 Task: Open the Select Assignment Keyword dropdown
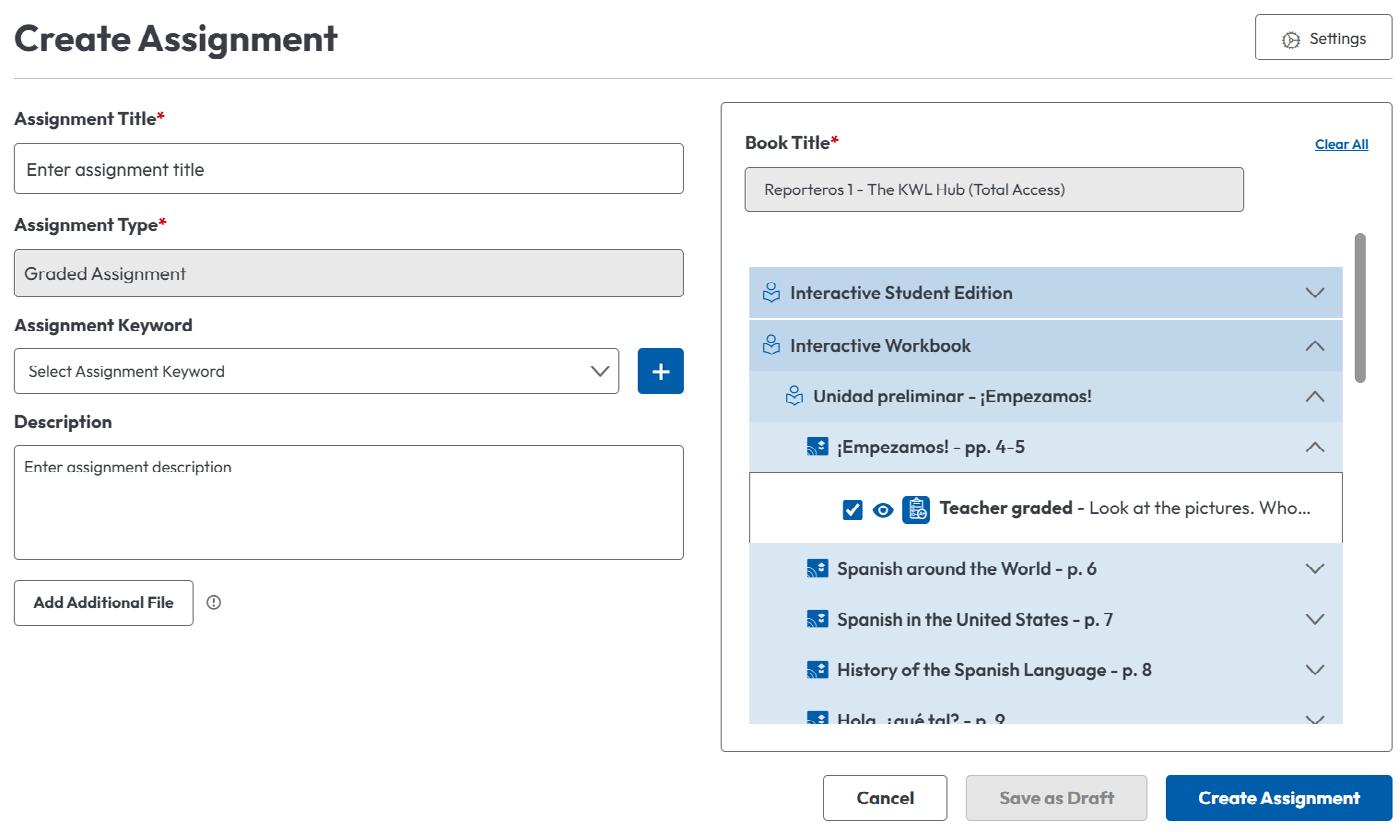[x=316, y=371]
